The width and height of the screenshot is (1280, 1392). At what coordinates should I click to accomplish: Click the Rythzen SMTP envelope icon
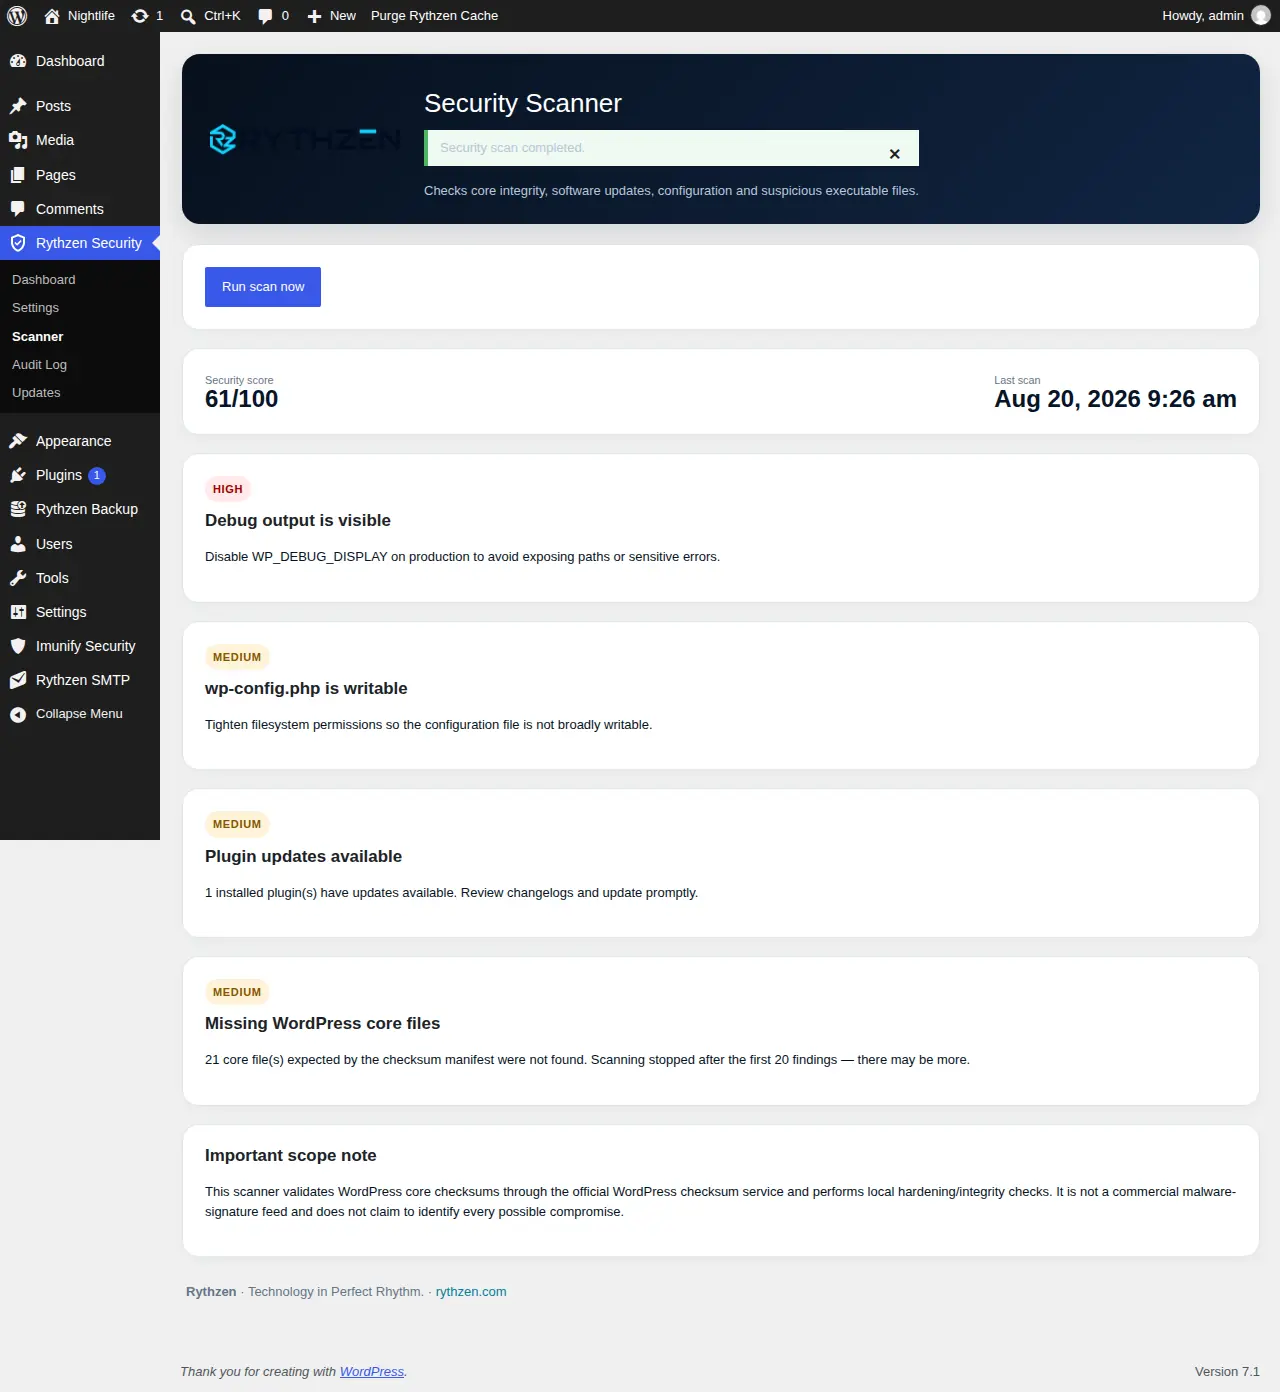18,680
